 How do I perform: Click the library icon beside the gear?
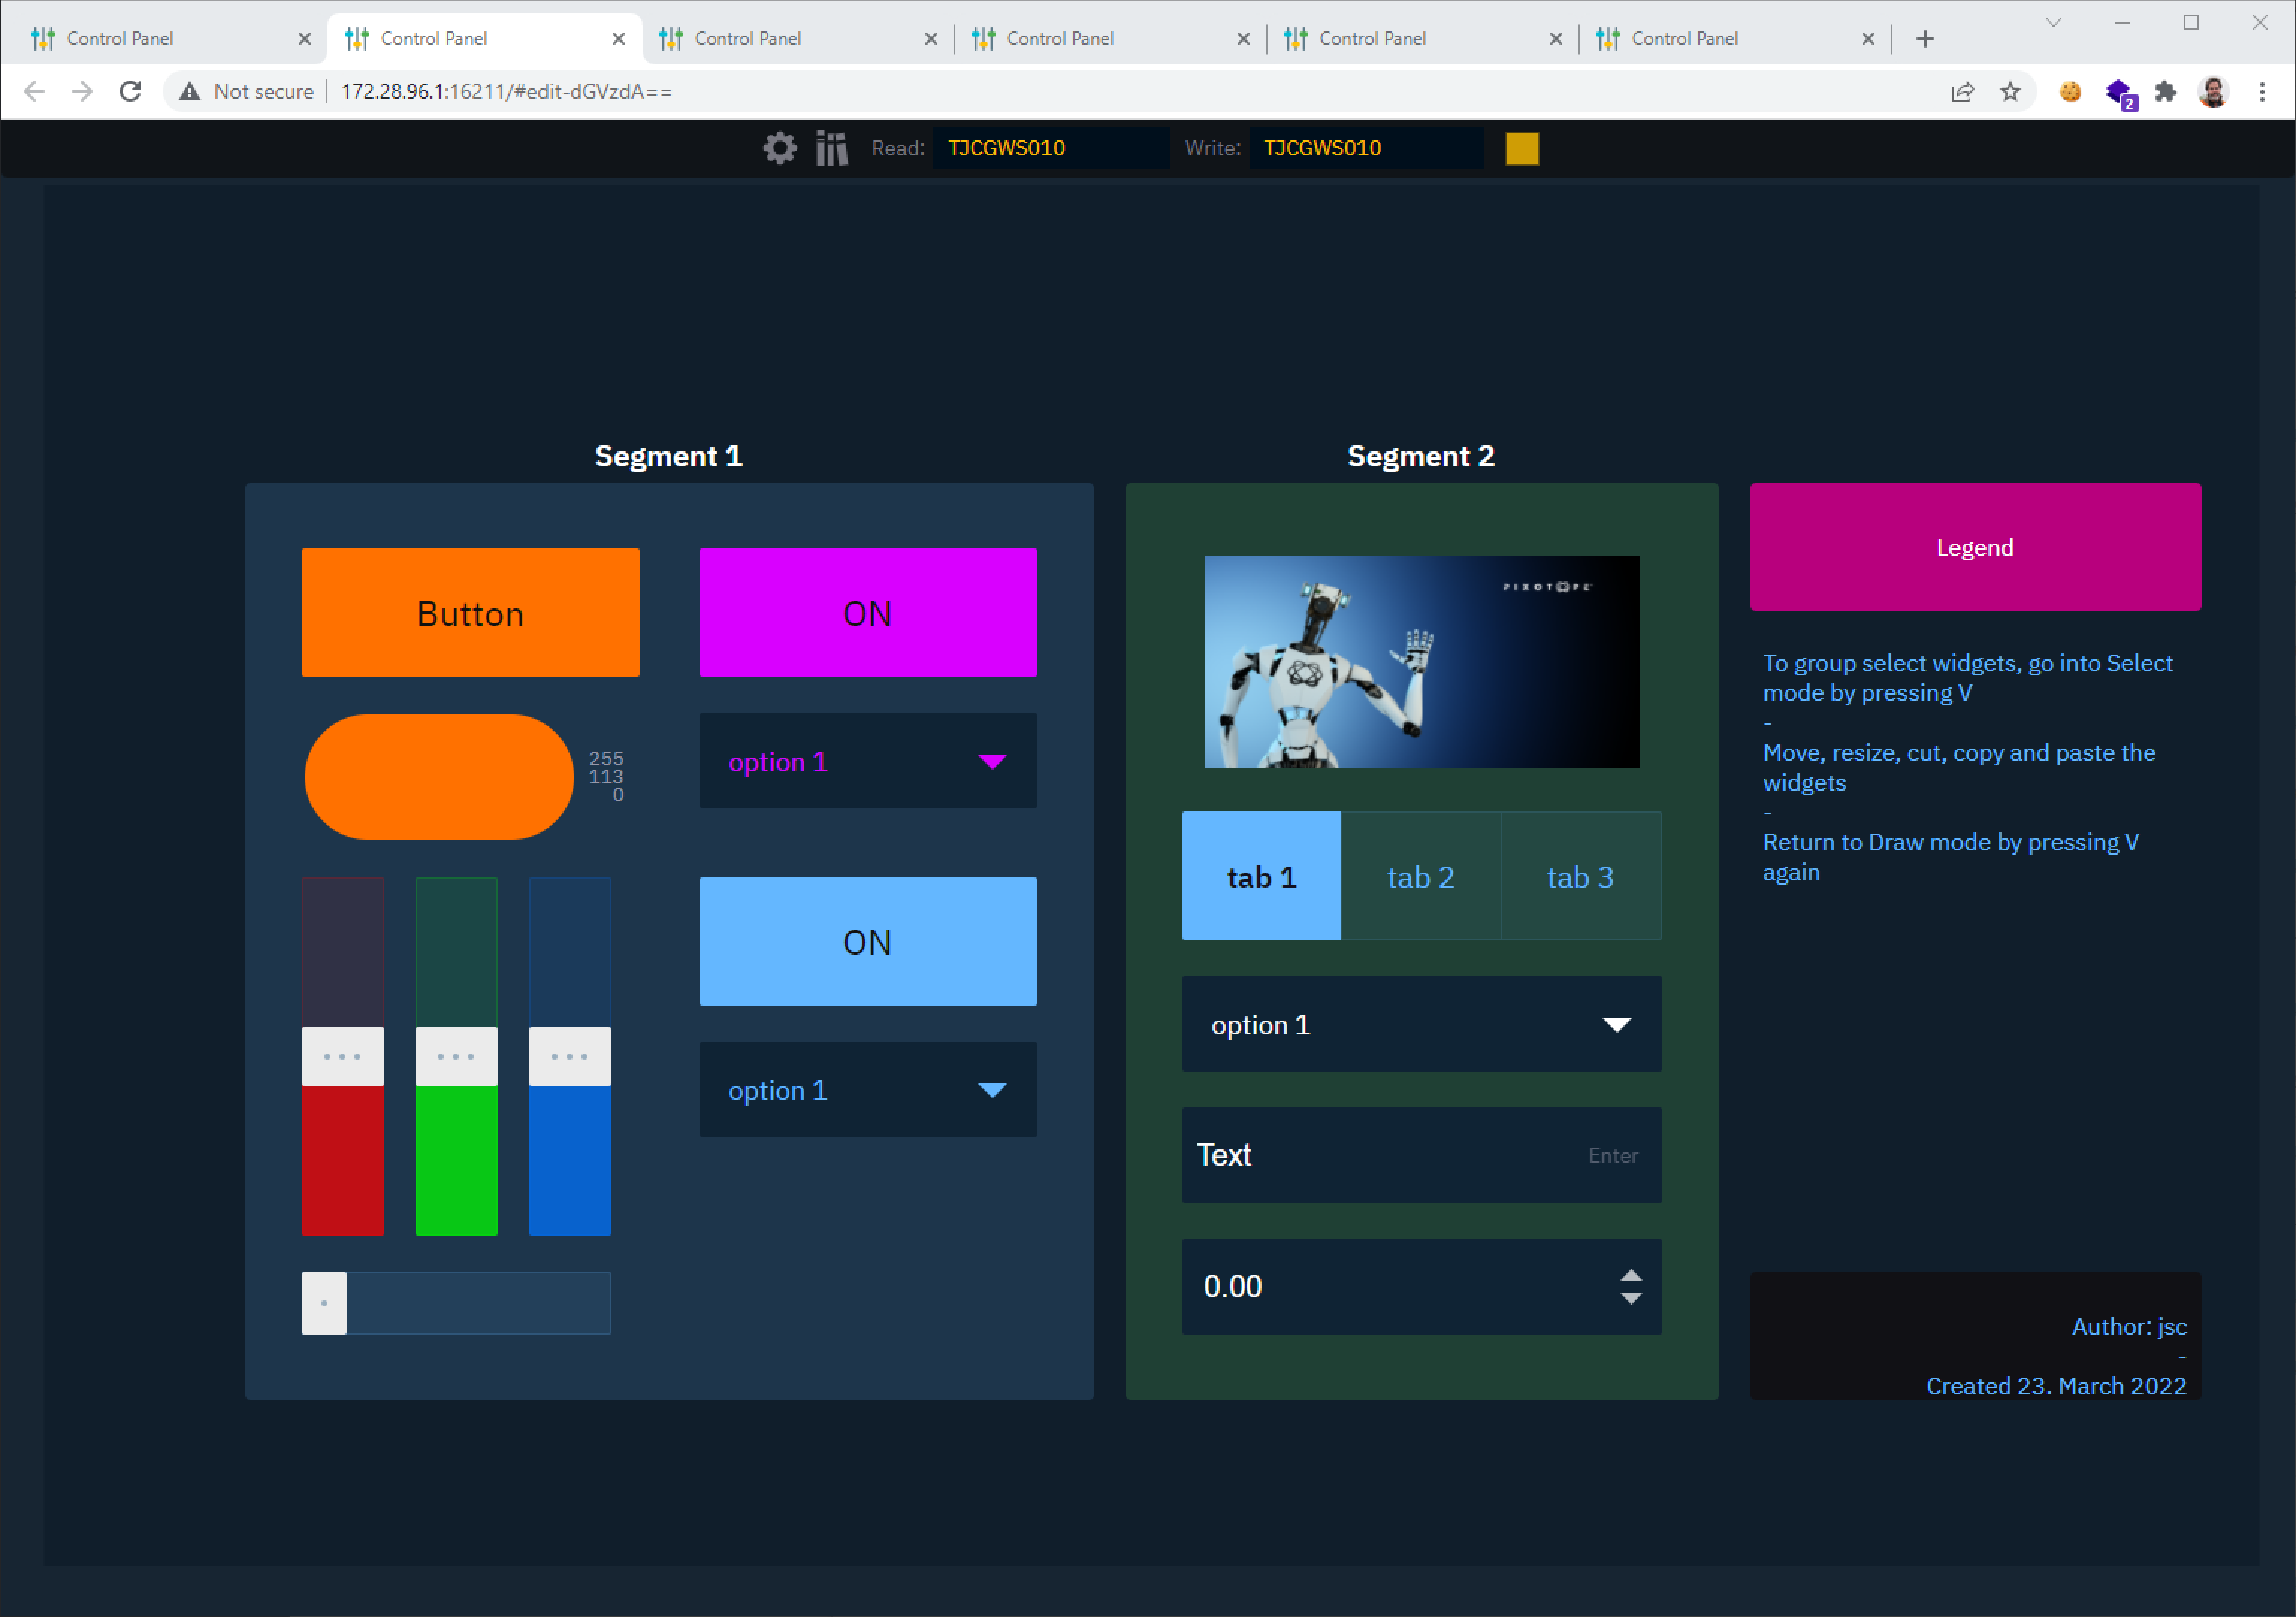pos(831,148)
